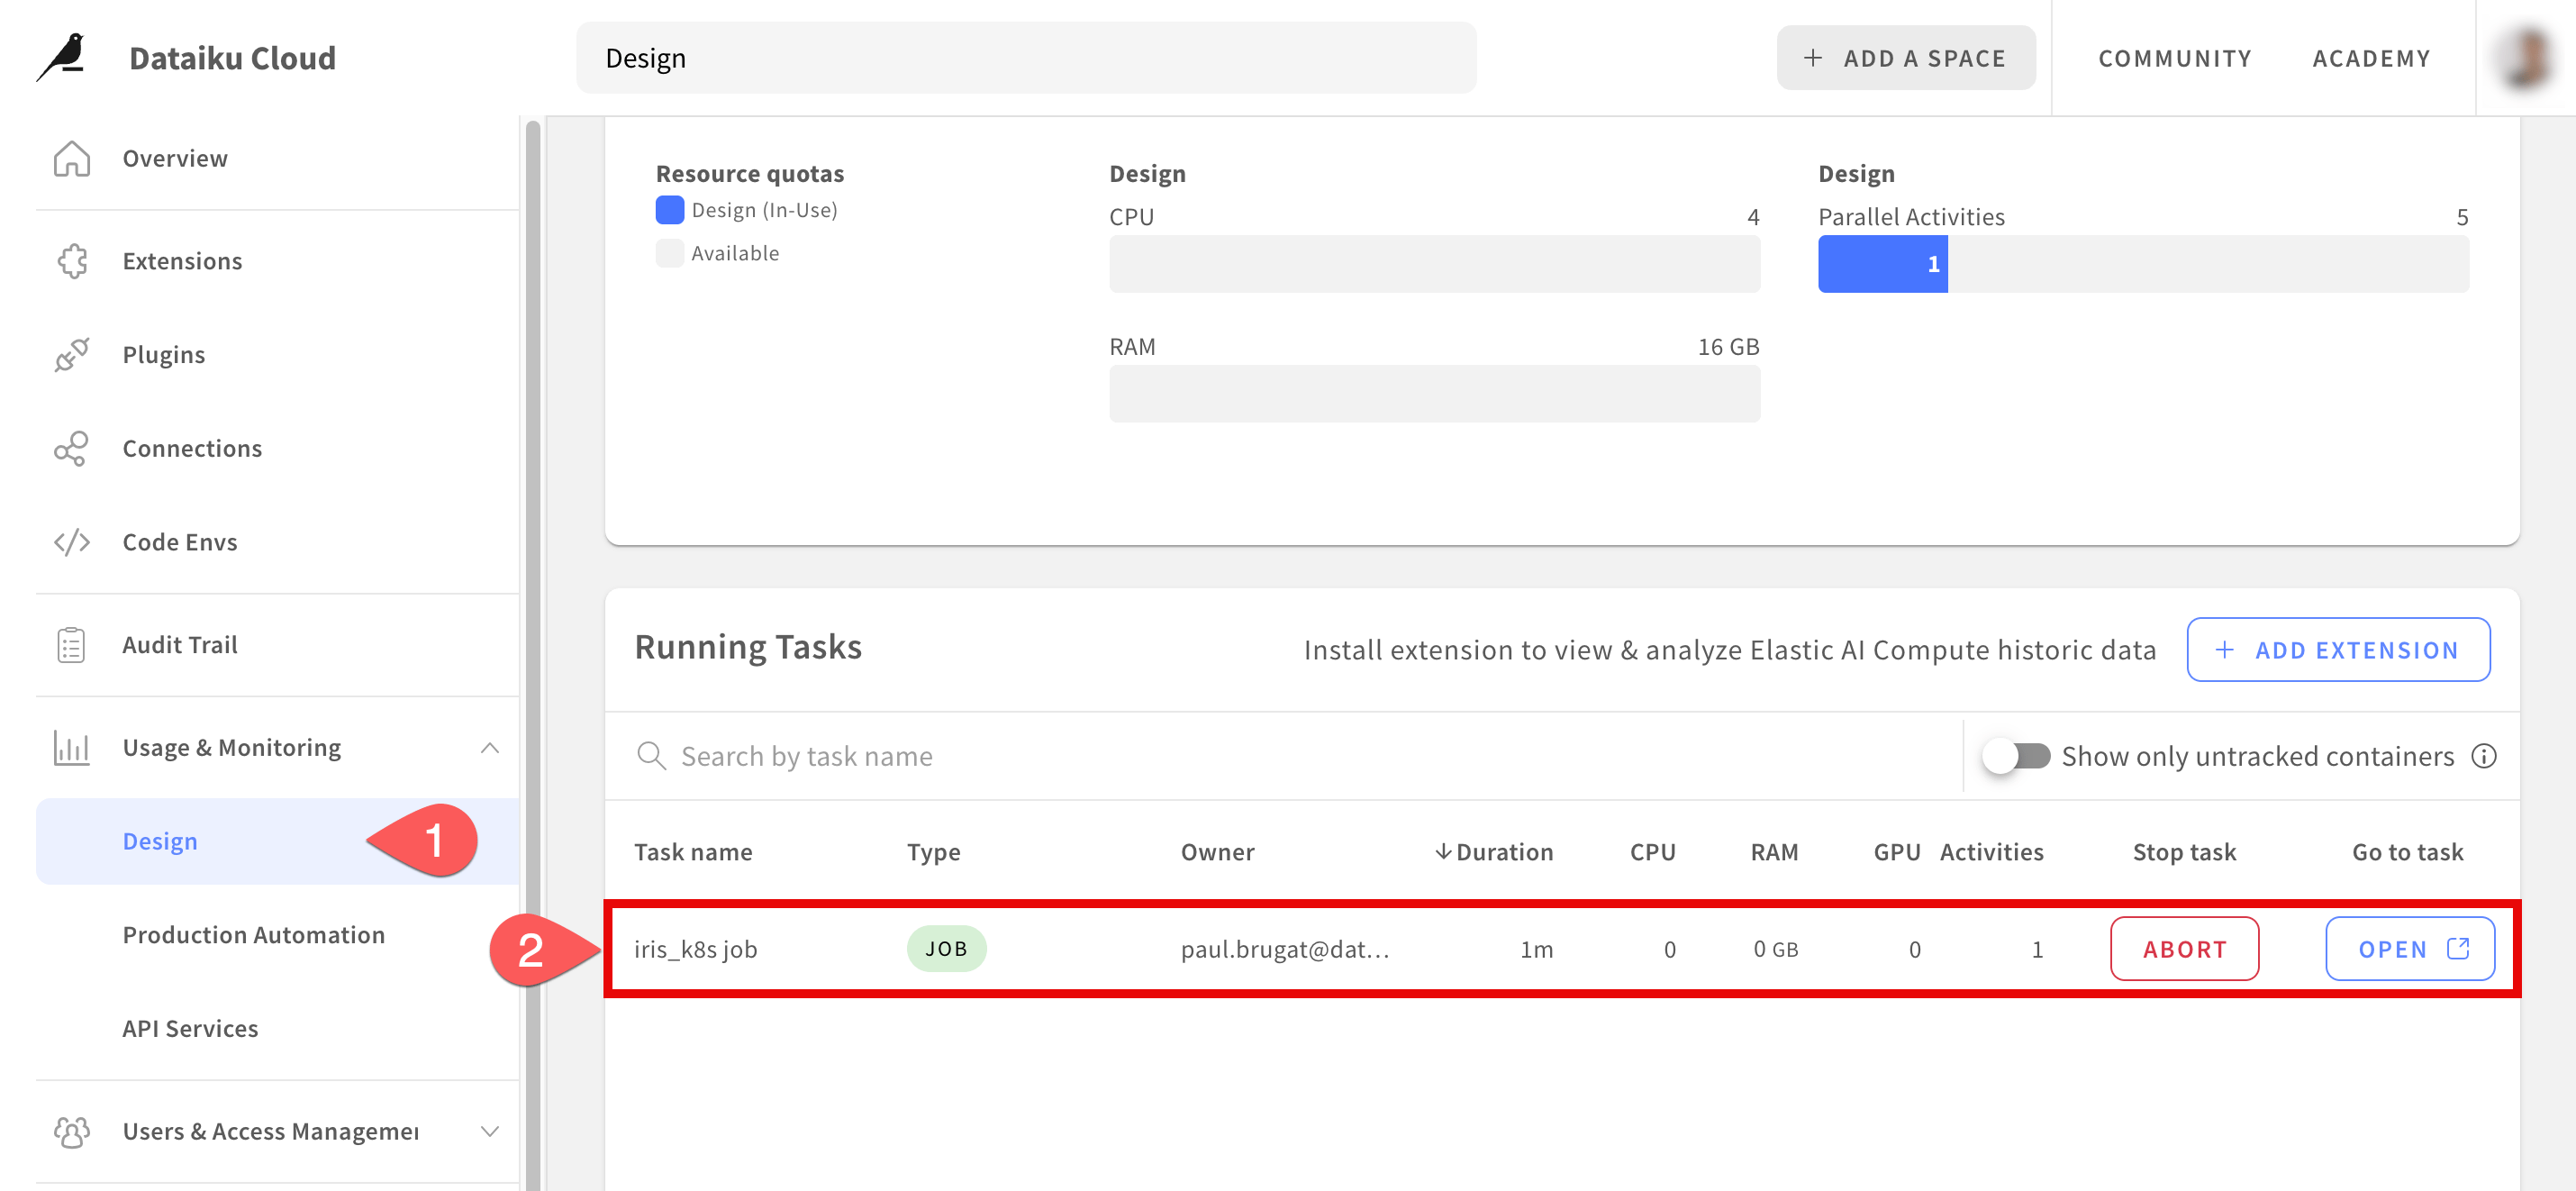Screen dimensions: 2576x1191
Task: Click the RAM quota bar
Action: [x=1434, y=394]
